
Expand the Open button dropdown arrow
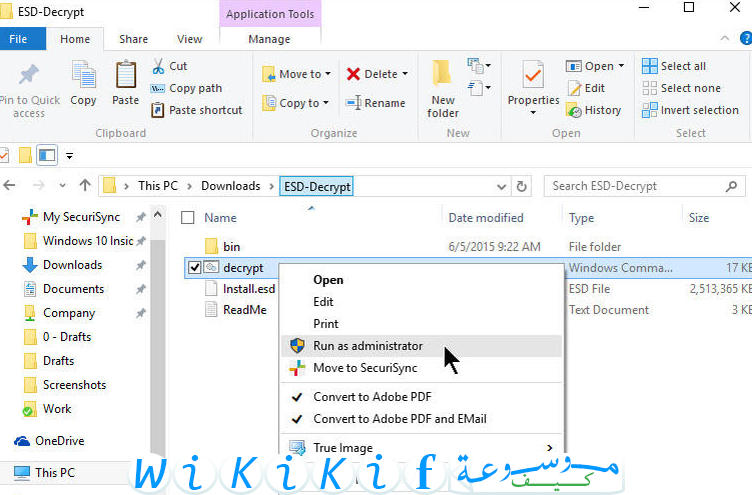pyautogui.click(x=621, y=65)
